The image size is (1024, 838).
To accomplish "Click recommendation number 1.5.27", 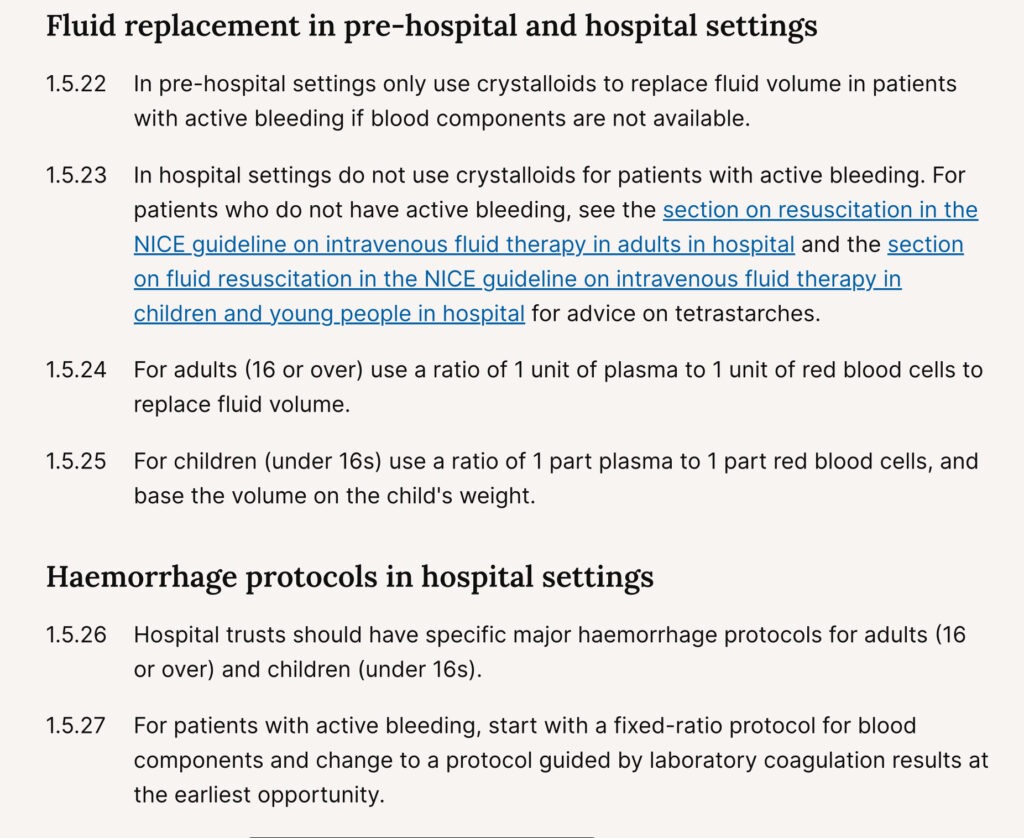I will 76,726.
